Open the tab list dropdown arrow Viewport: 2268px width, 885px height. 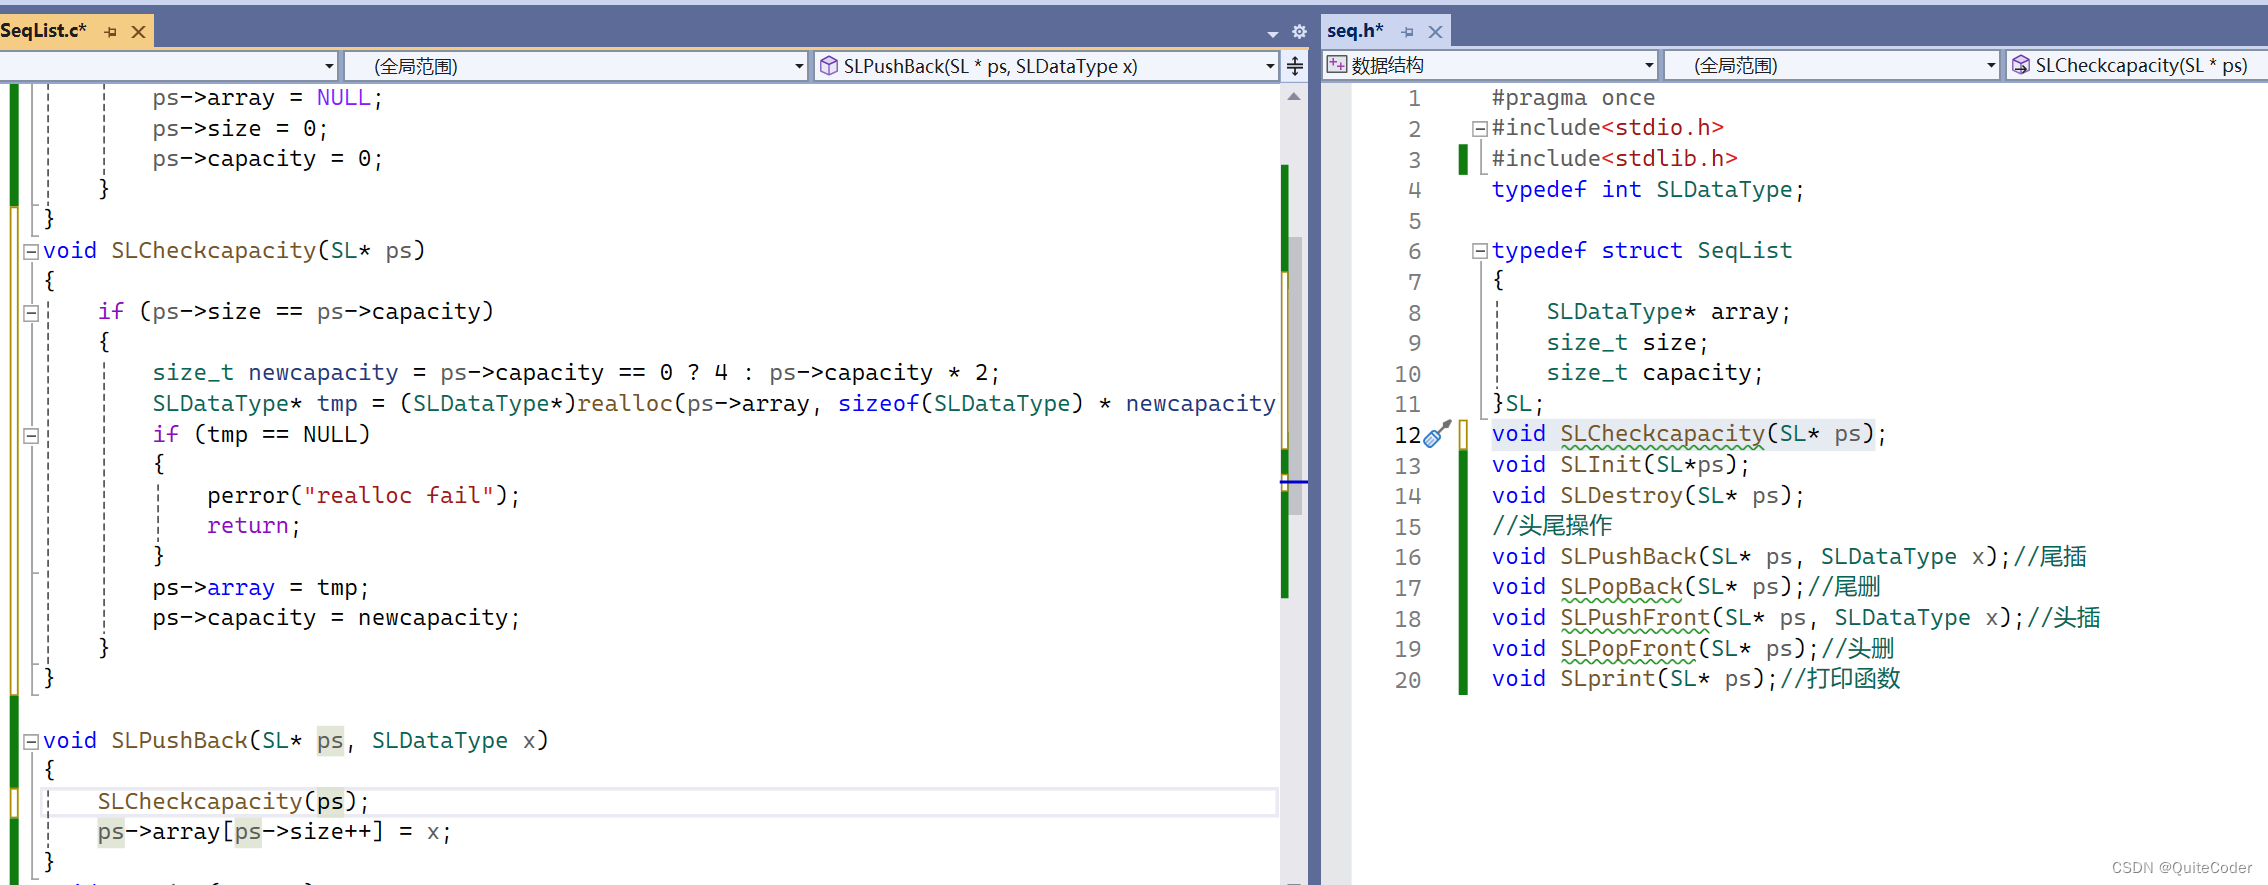pos(1273,33)
